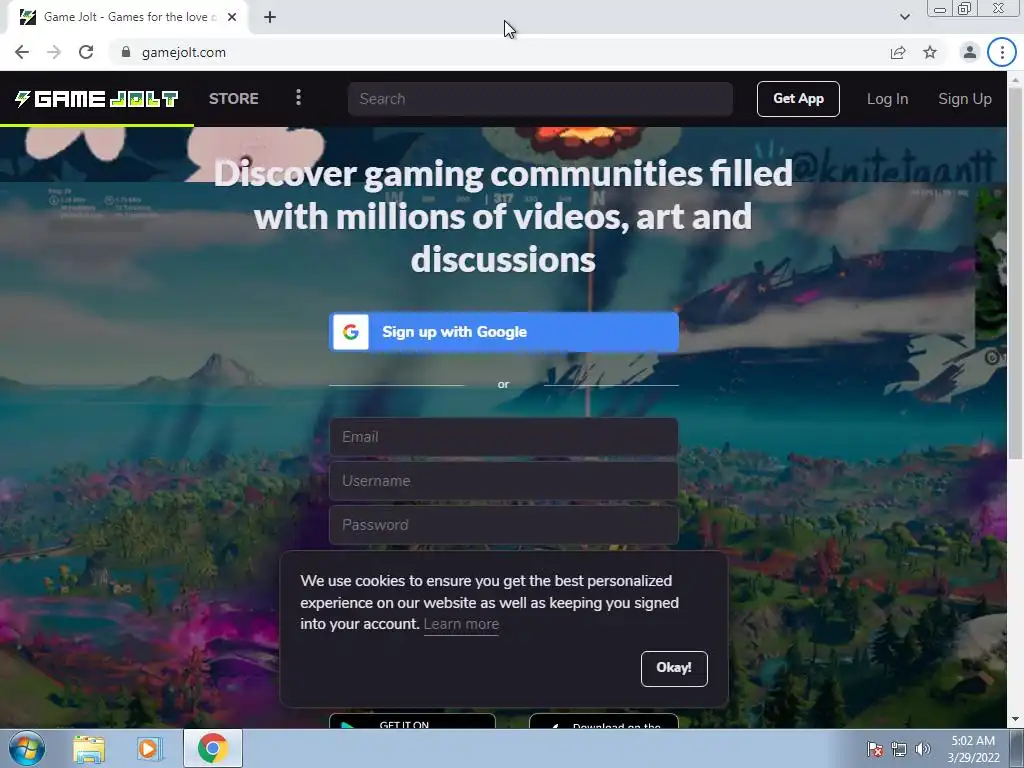Click the Chrome taskbar icon
Viewport: 1024px width, 768px height.
click(213, 748)
